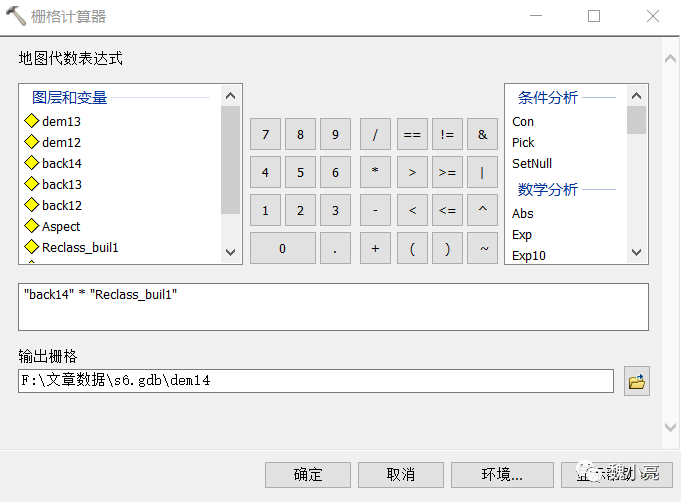Click the 4 keypad button
The image size is (681, 502).
tap(265, 172)
